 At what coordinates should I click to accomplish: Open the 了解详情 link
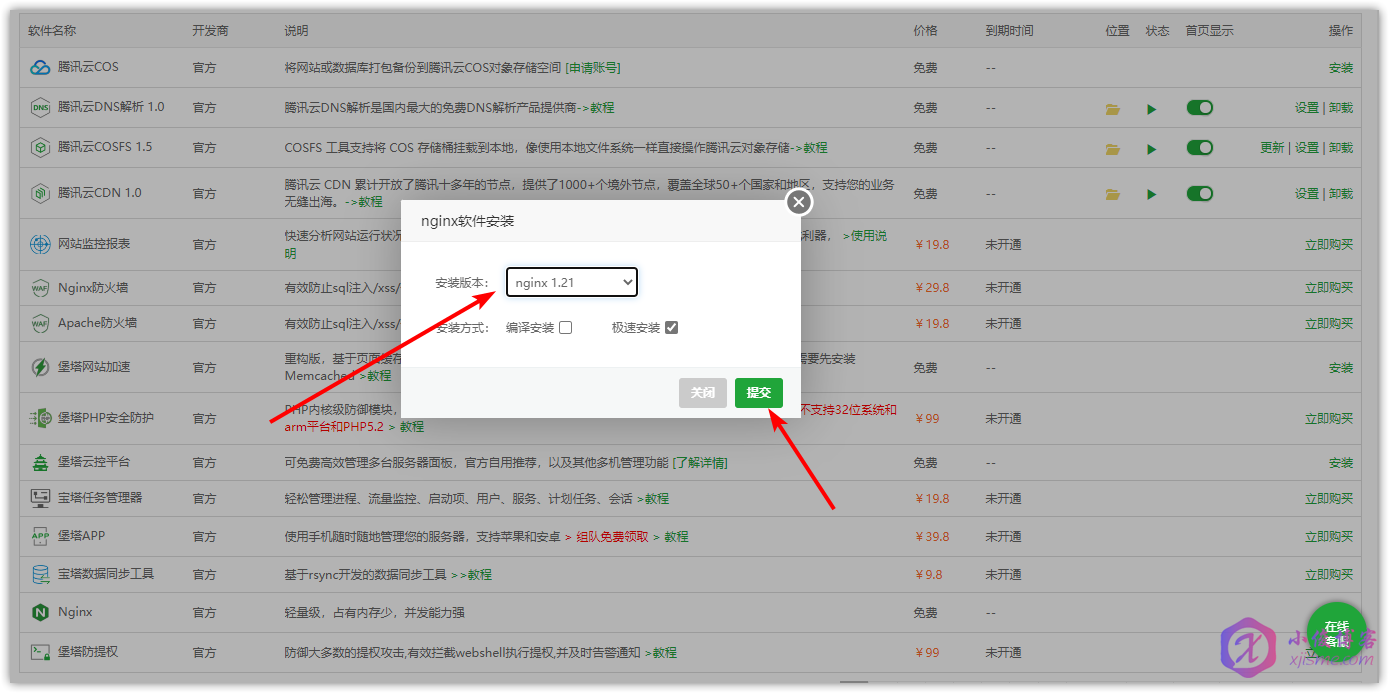coord(700,463)
